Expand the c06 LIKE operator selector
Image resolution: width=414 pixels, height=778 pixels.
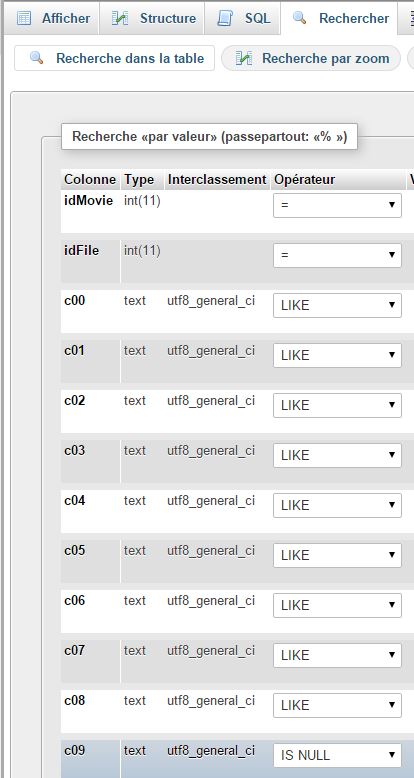pos(338,605)
